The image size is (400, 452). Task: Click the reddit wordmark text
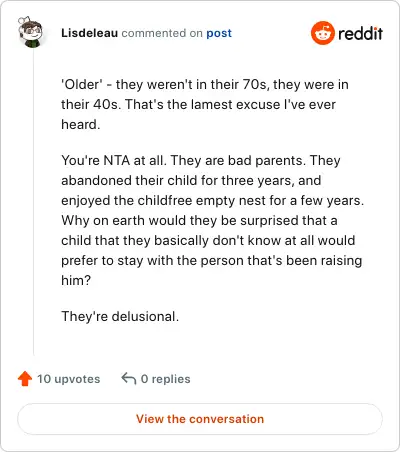pyautogui.click(x=360, y=33)
